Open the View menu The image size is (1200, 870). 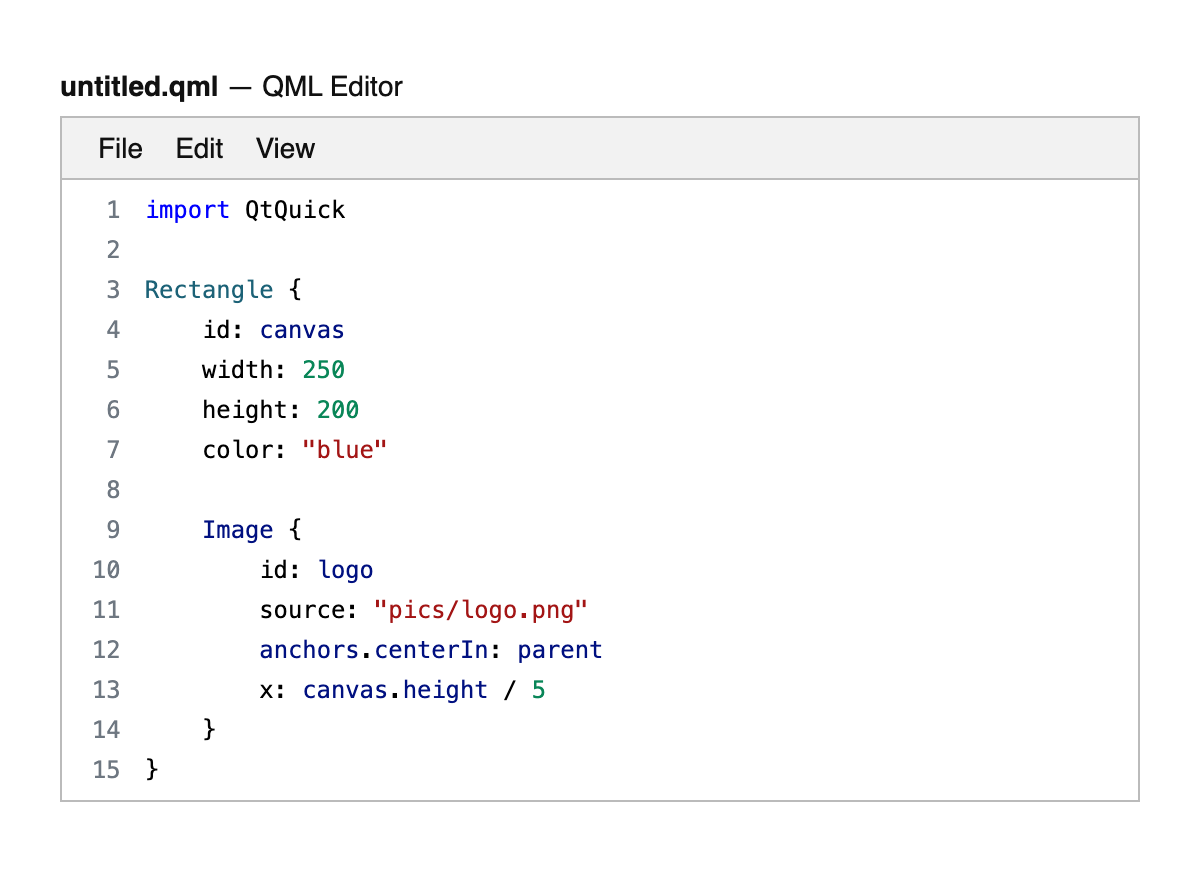pyautogui.click(x=285, y=148)
